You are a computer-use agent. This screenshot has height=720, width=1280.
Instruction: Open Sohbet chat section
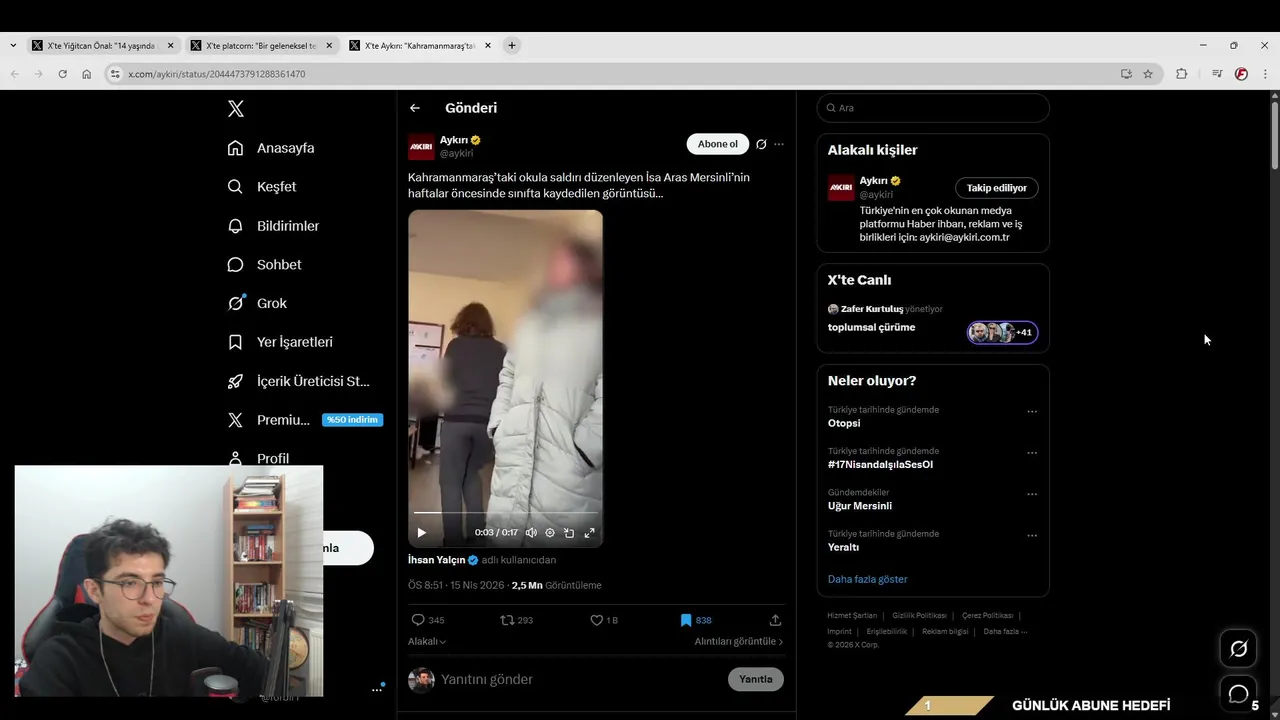(x=264, y=265)
